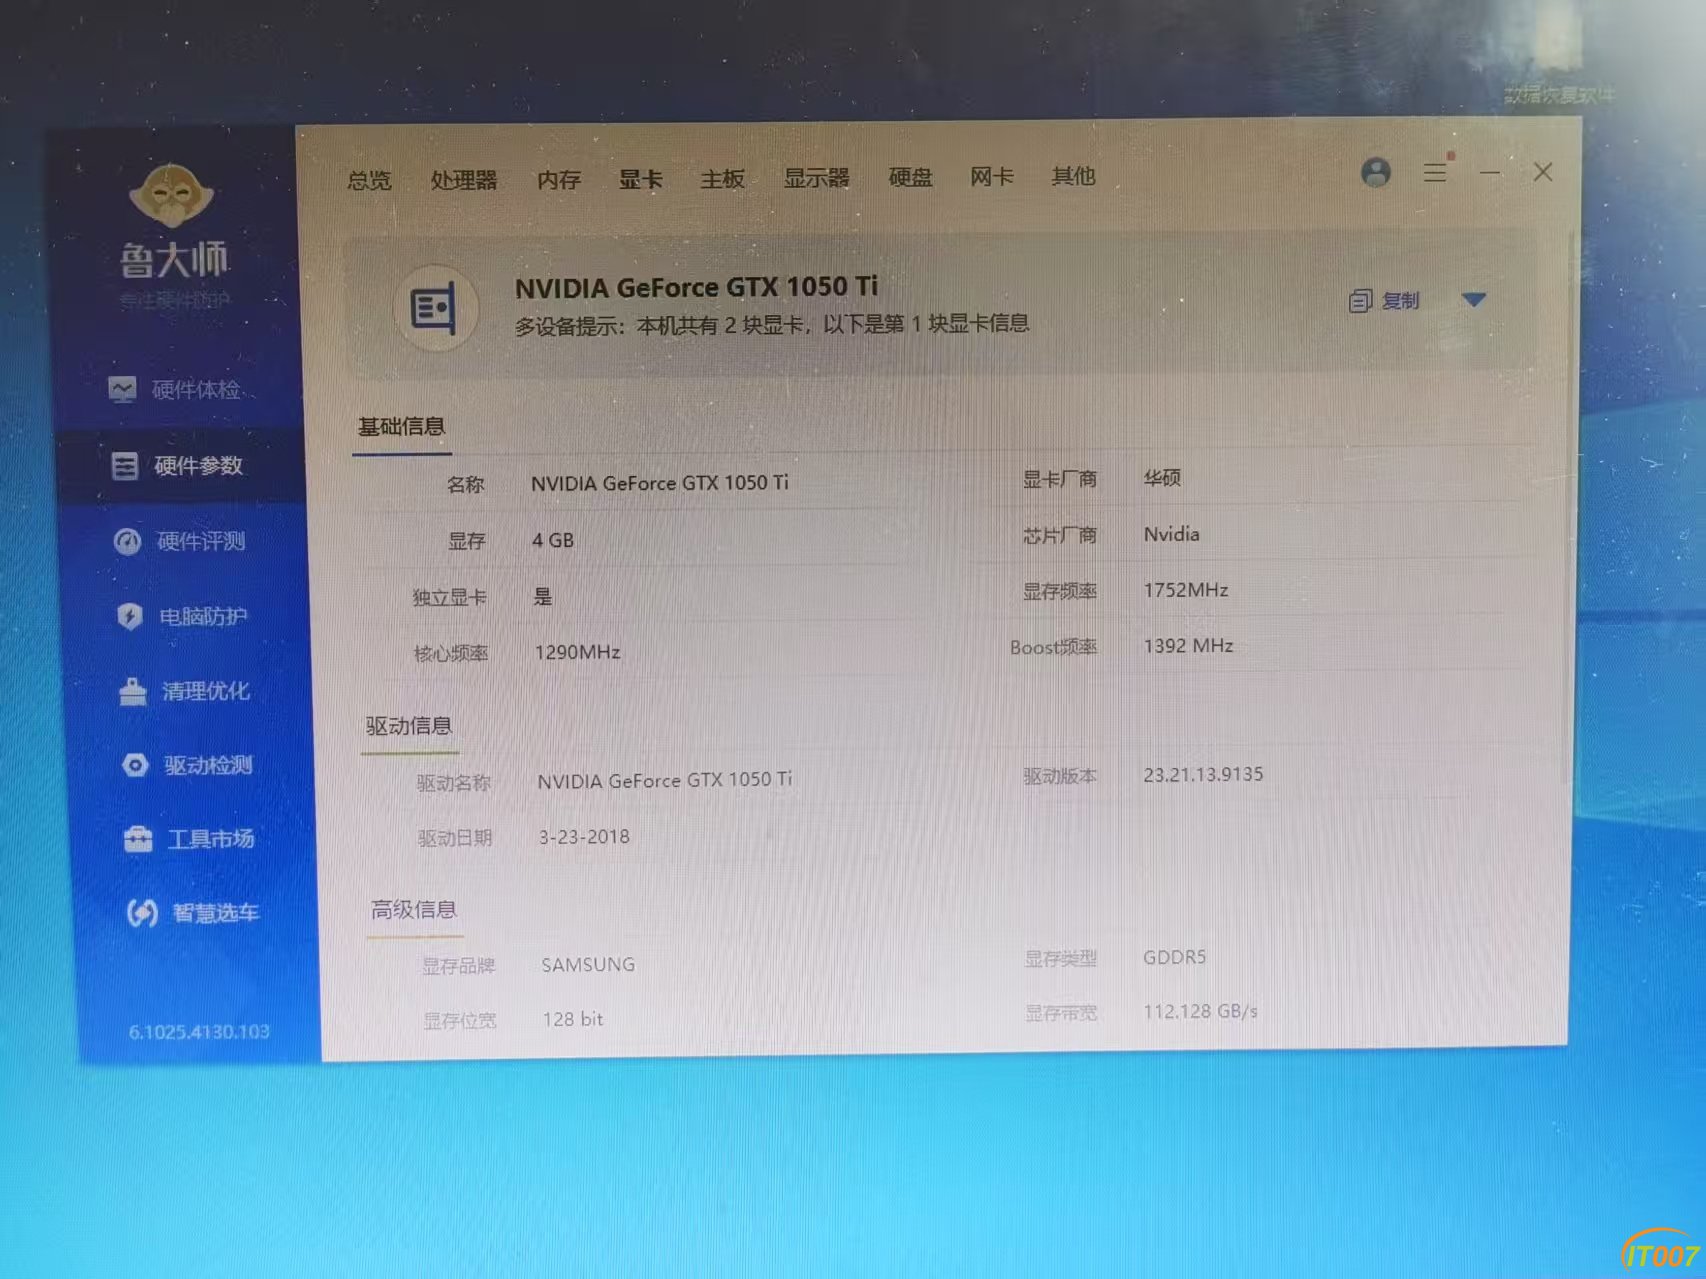Screen dimensions: 1706x1279
Task: Close the Lu Dashi window
Action: pyautogui.click(x=1543, y=172)
